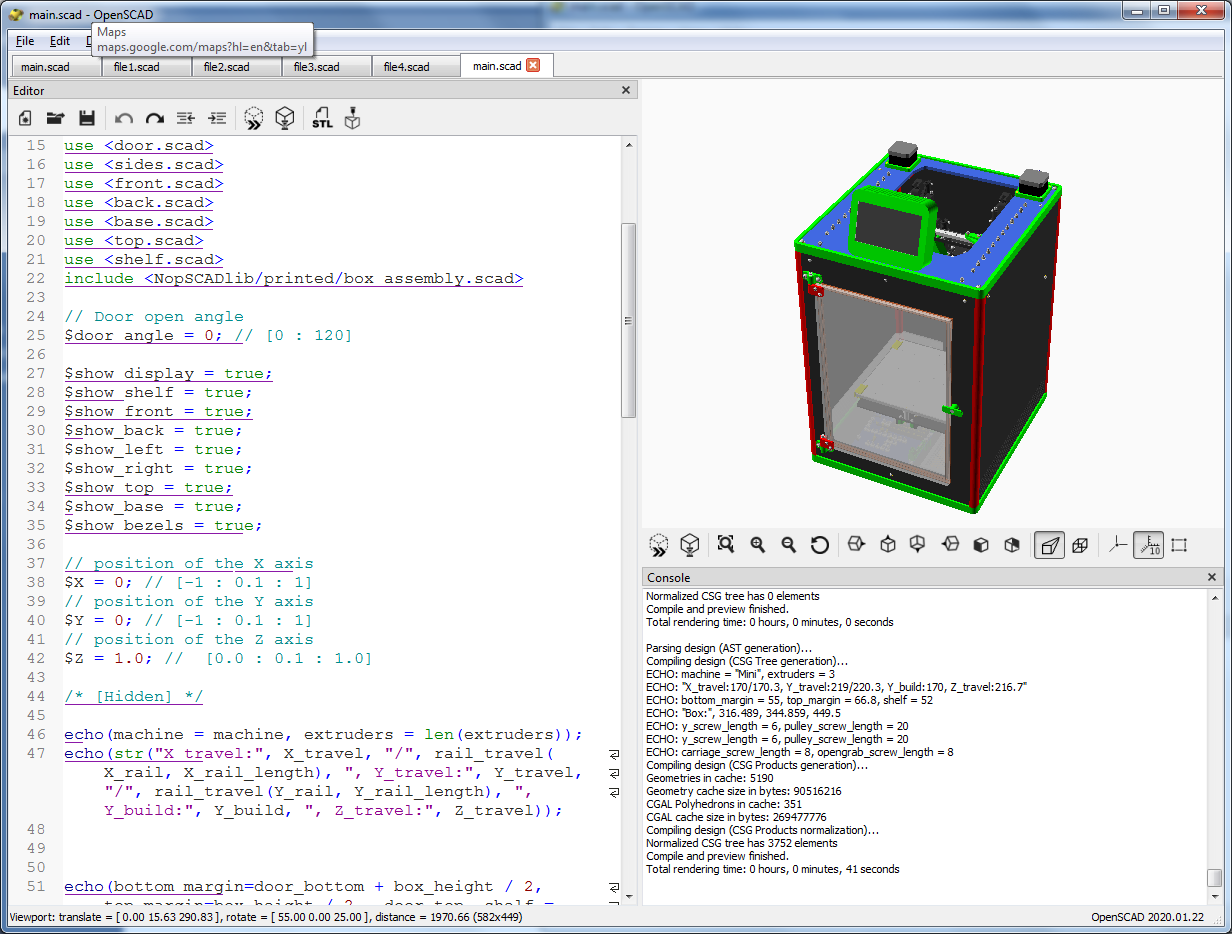Click the Redo arrow icon

(x=154, y=118)
